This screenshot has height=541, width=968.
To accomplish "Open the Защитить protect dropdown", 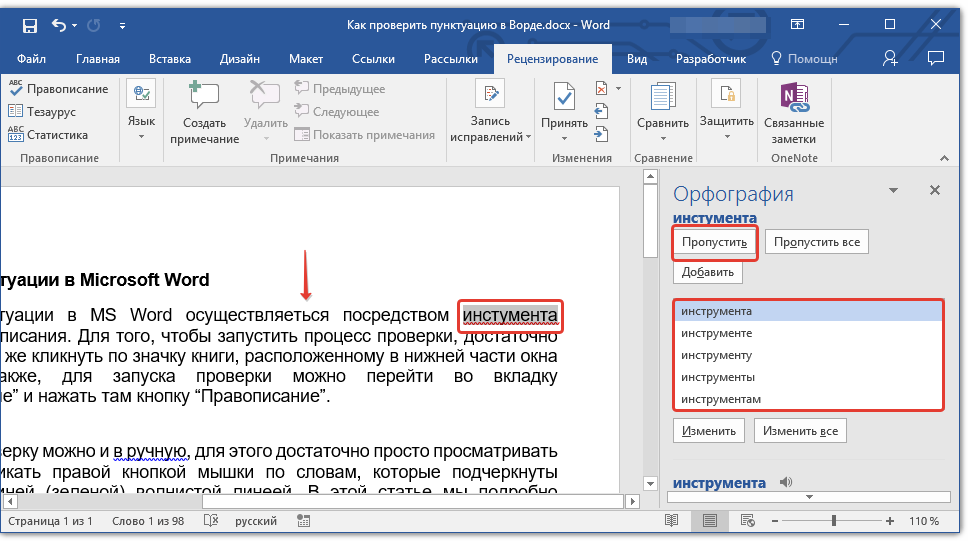I will (726, 125).
